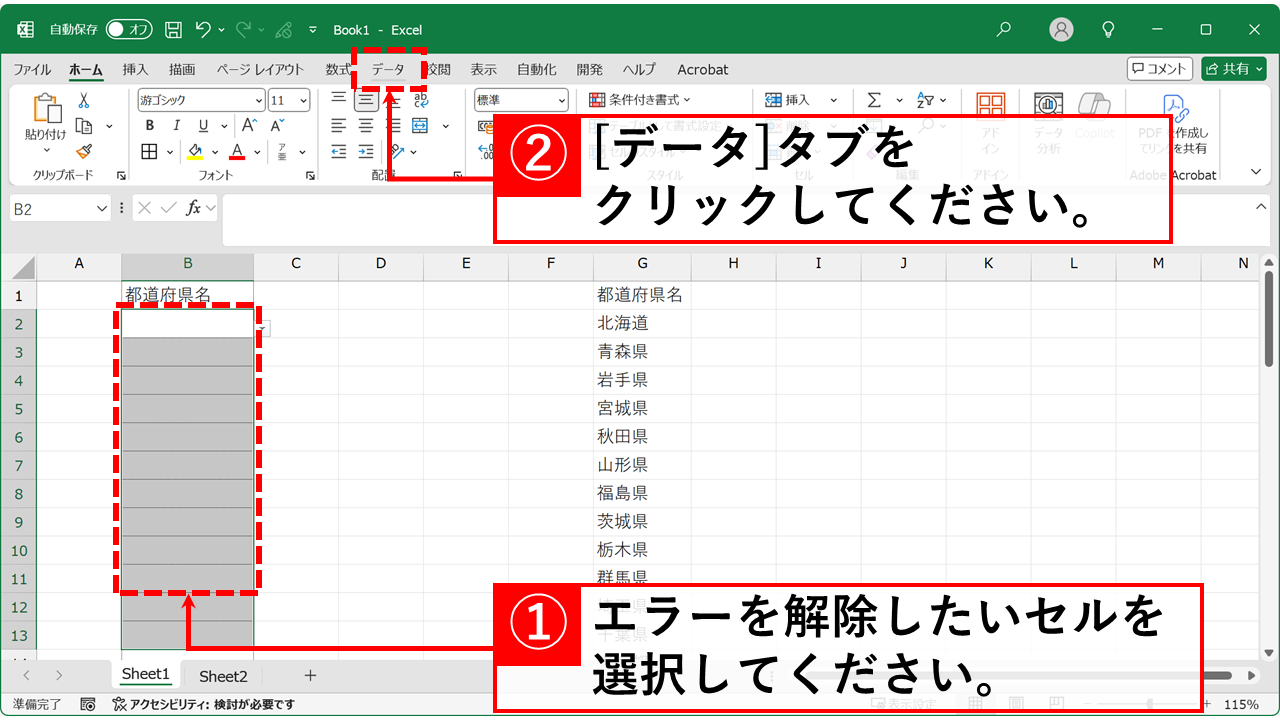1280x720 pixels.
Task: Cut selection with the scissors icon
Action: (84, 100)
